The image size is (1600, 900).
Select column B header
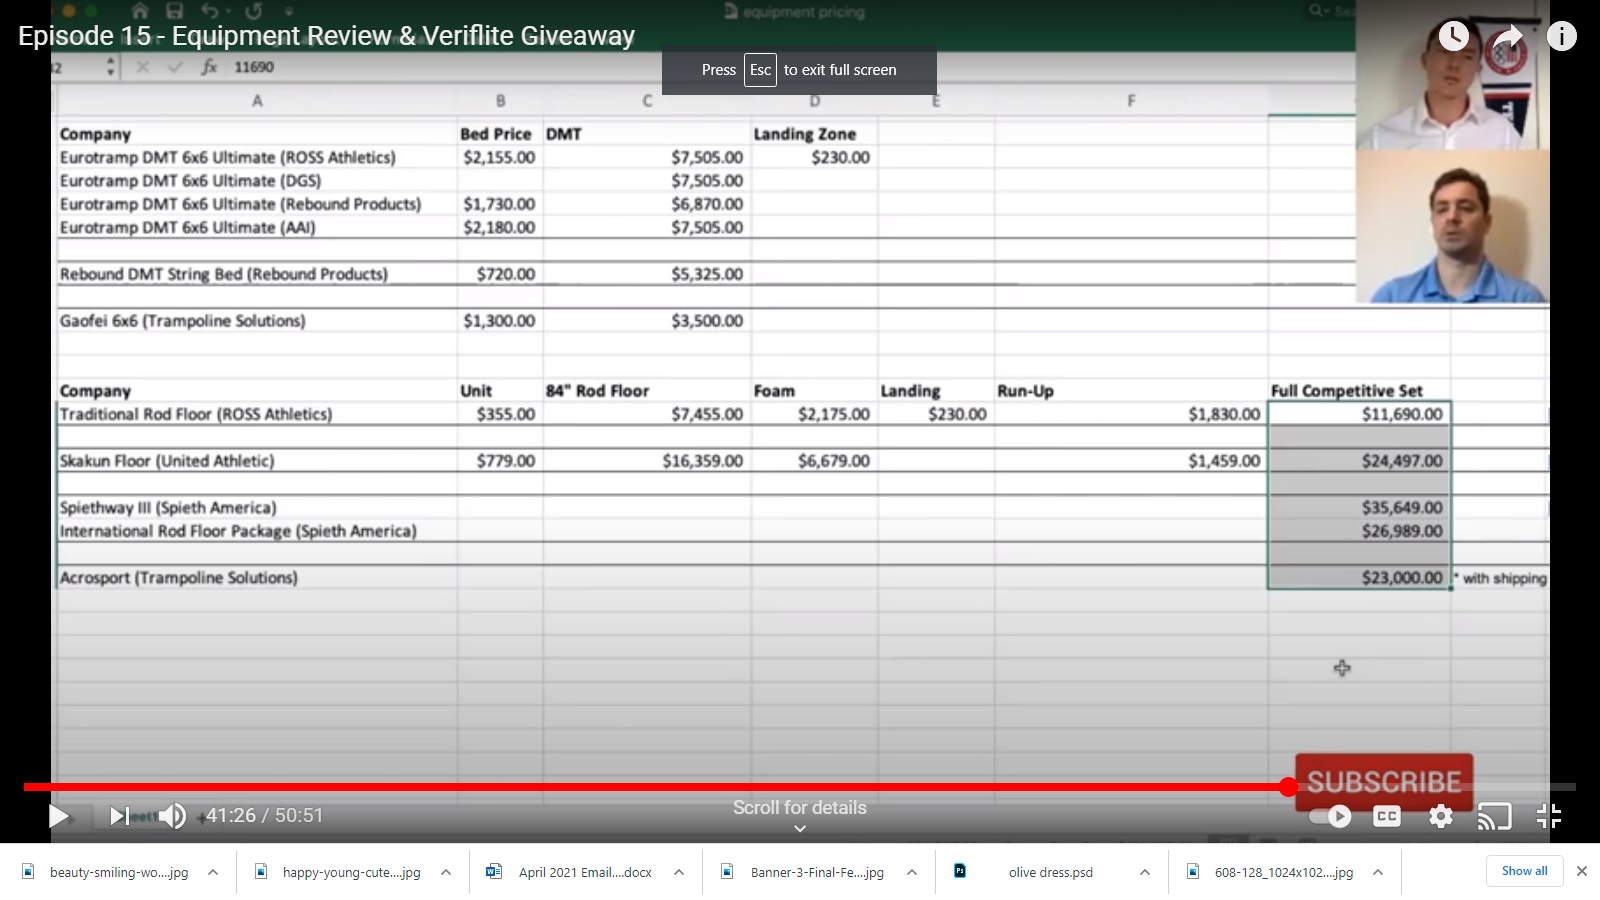(500, 101)
